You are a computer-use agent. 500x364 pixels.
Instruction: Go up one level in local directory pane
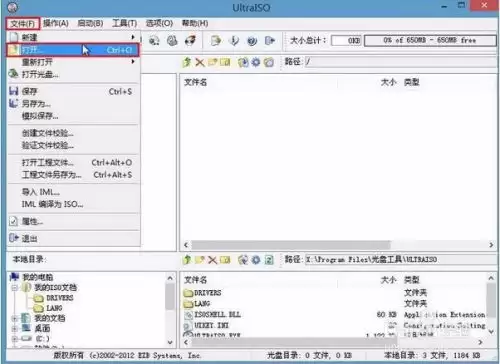[187, 260]
